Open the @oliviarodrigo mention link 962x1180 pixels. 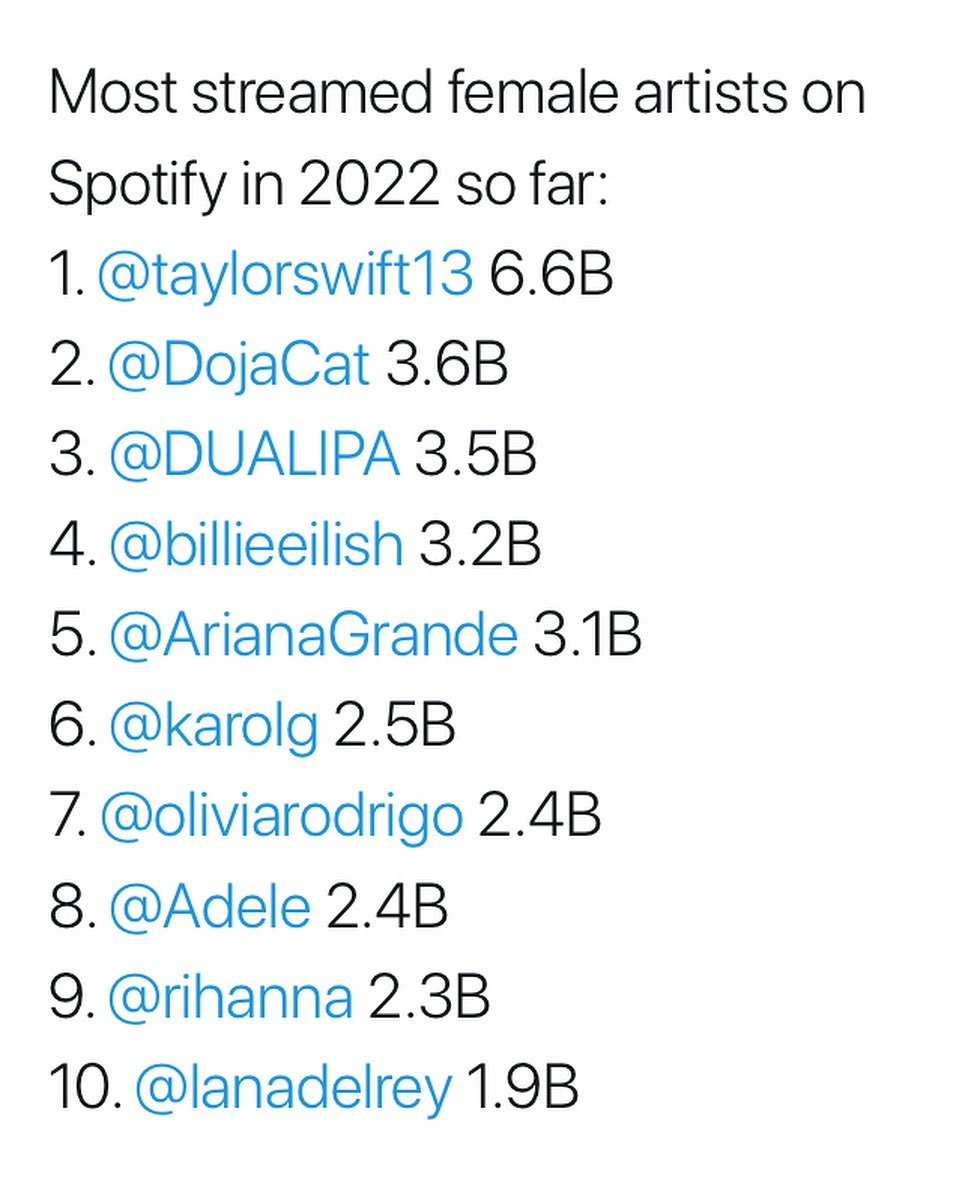pyautogui.click(x=281, y=817)
